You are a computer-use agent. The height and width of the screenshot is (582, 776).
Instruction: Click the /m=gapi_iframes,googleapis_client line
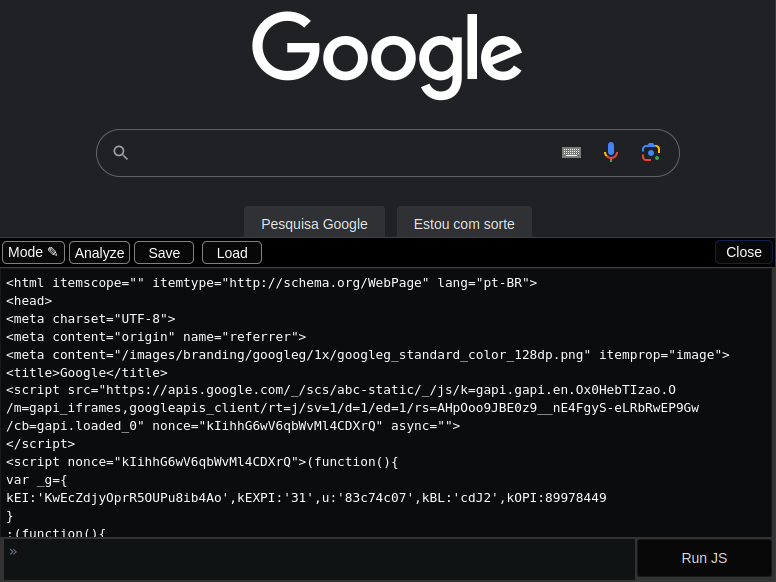(x=353, y=408)
